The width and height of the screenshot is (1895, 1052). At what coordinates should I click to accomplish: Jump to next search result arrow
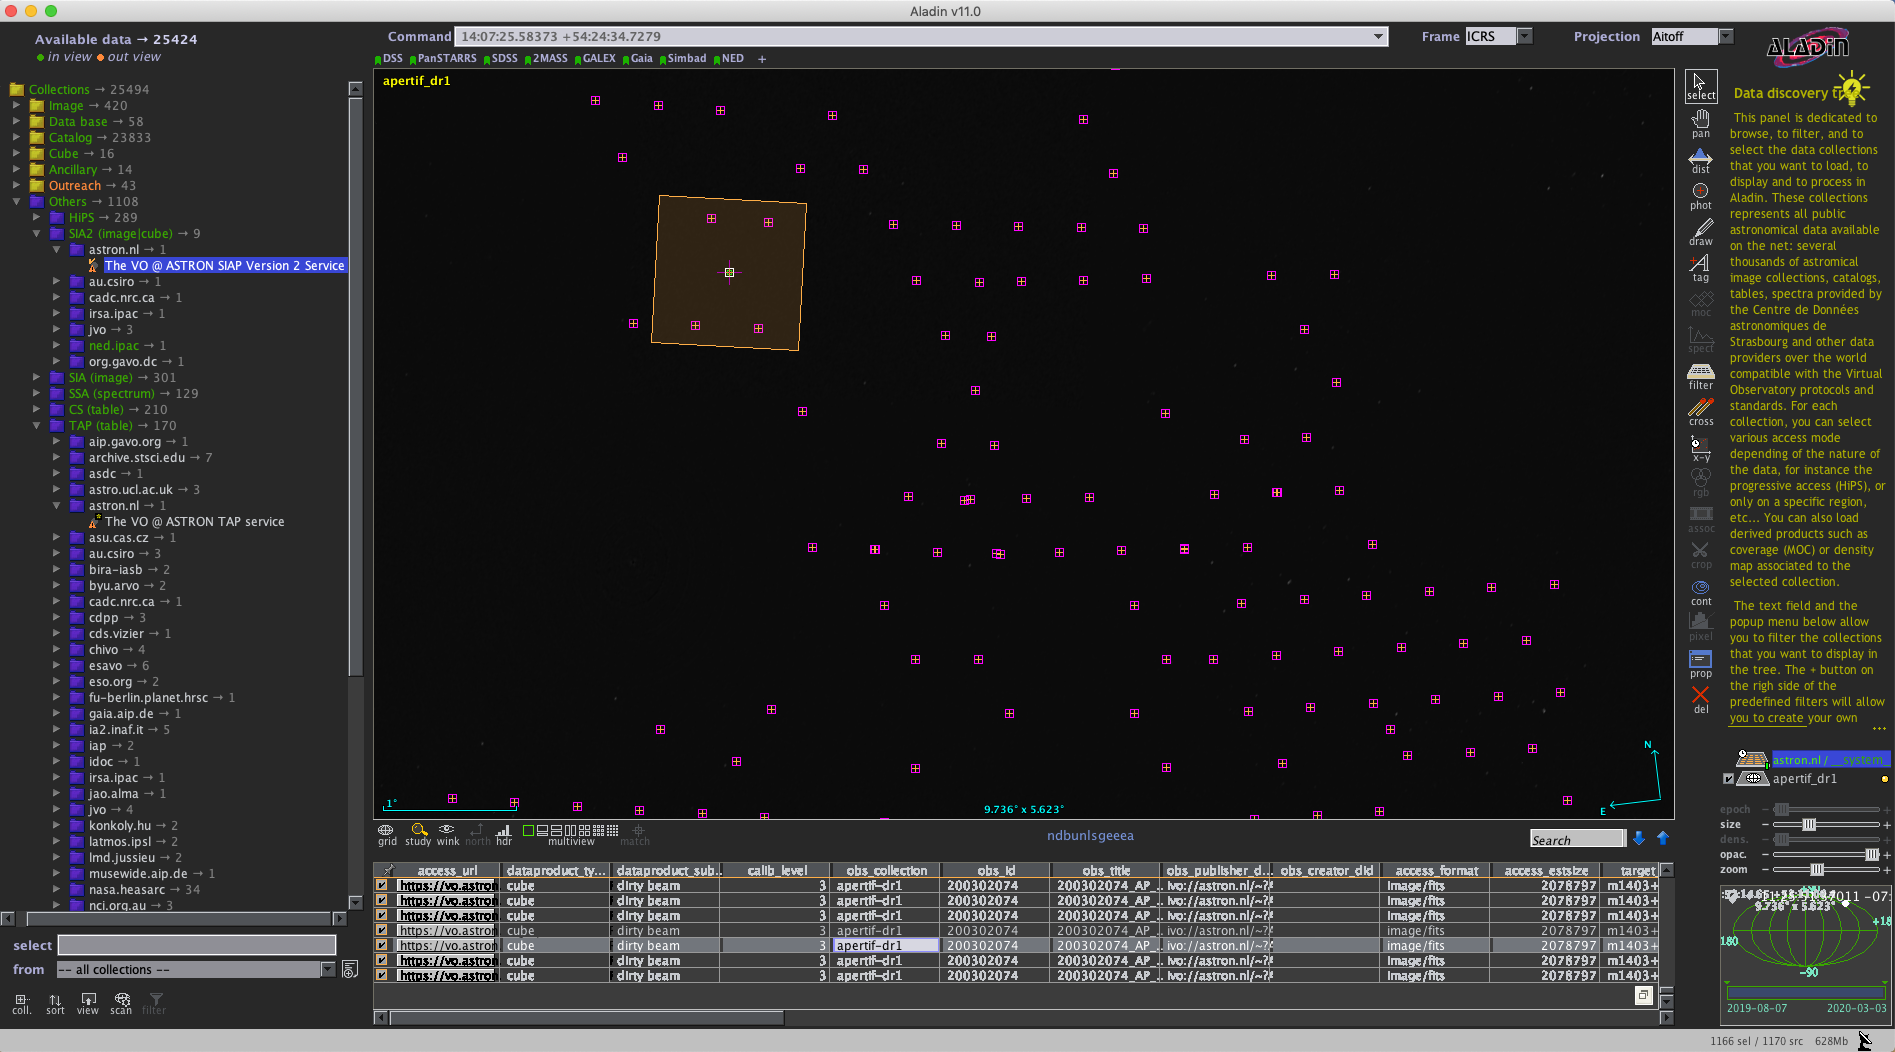tap(1639, 838)
